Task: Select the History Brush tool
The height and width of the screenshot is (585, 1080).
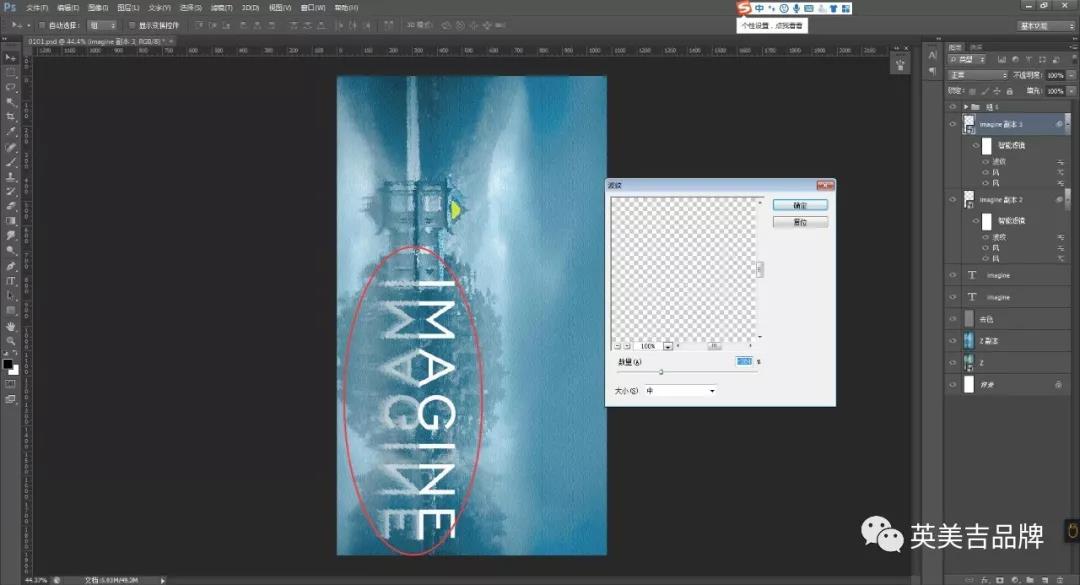Action: [x=10, y=192]
